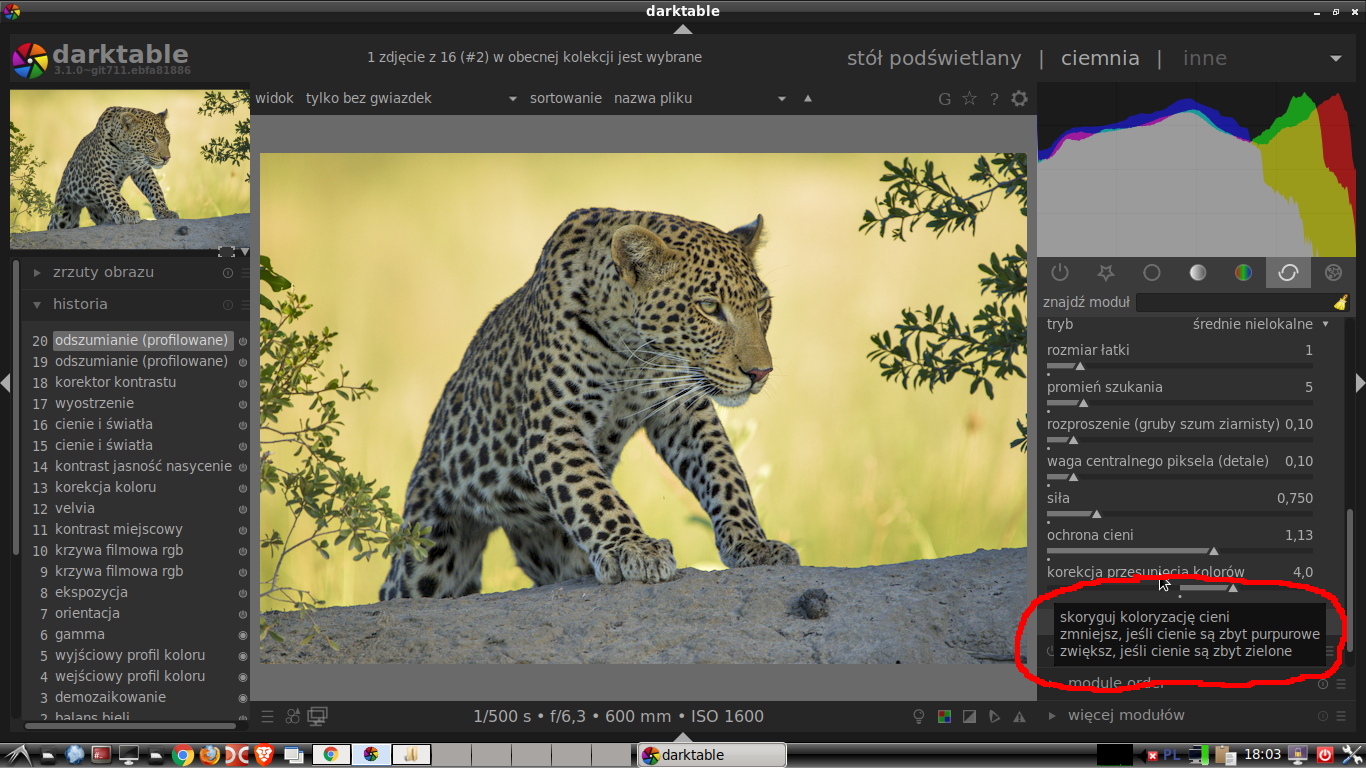This screenshot has height=768, width=1366.
Task: Open the favorite modules star group
Action: [1105, 272]
